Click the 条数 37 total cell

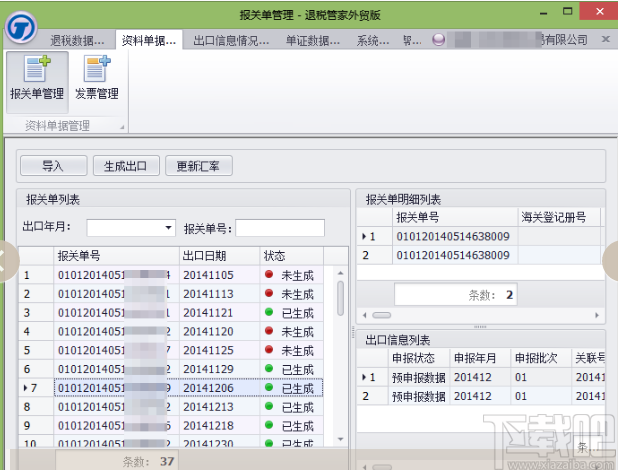click(117, 461)
